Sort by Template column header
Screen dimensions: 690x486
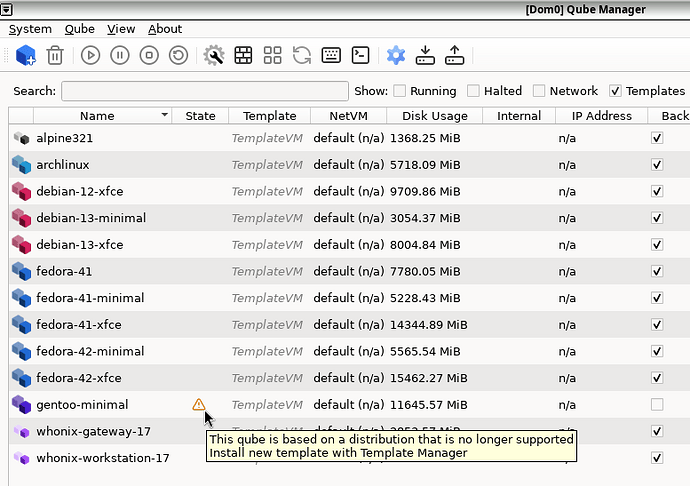tap(269, 116)
